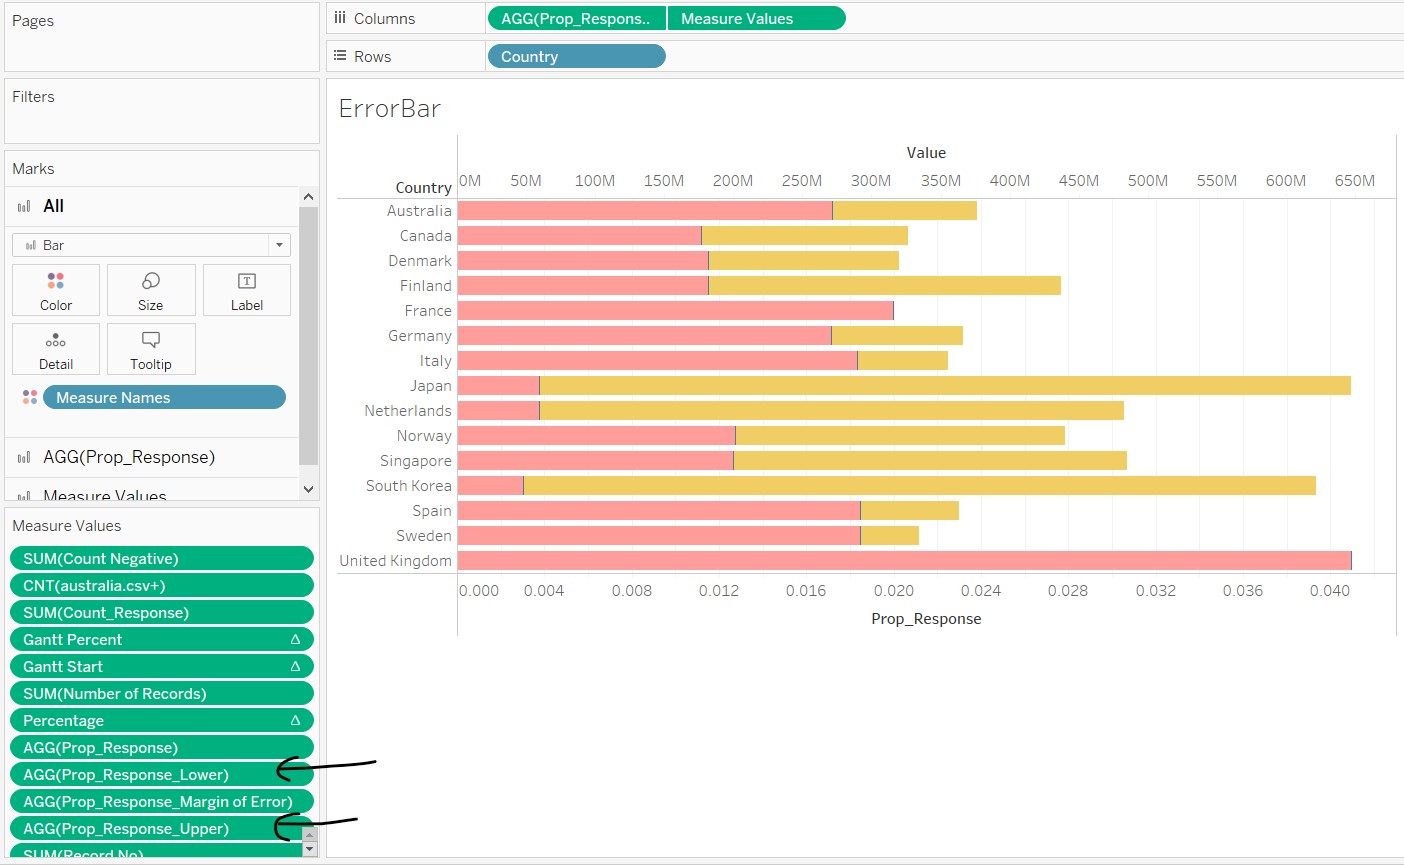This screenshot has height=865, width=1404.
Task: Click the bar icon next to All
Action: tap(24, 207)
